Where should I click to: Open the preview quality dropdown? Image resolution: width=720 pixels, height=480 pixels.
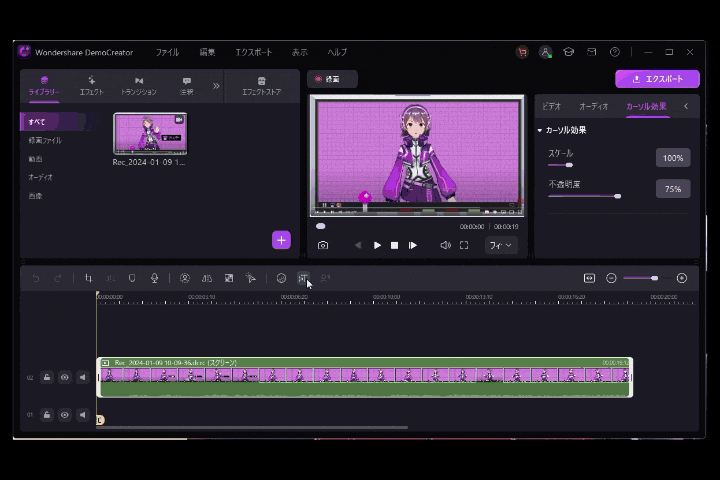click(501, 245)
